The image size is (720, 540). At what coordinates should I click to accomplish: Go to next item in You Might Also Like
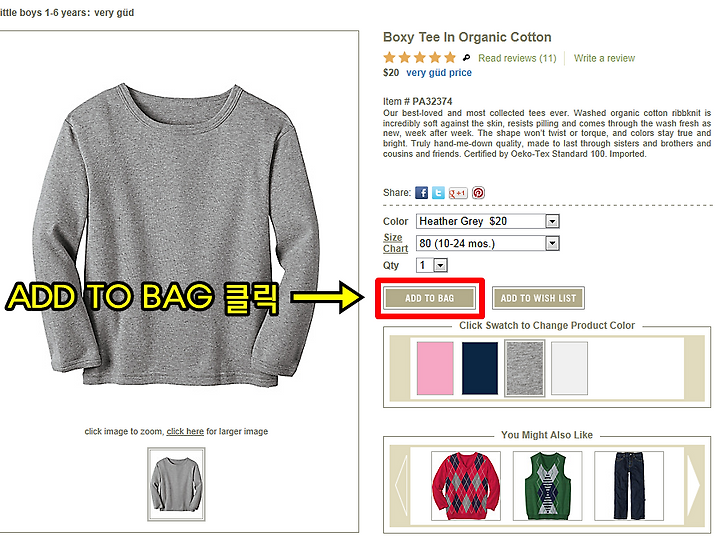[693, 485]
